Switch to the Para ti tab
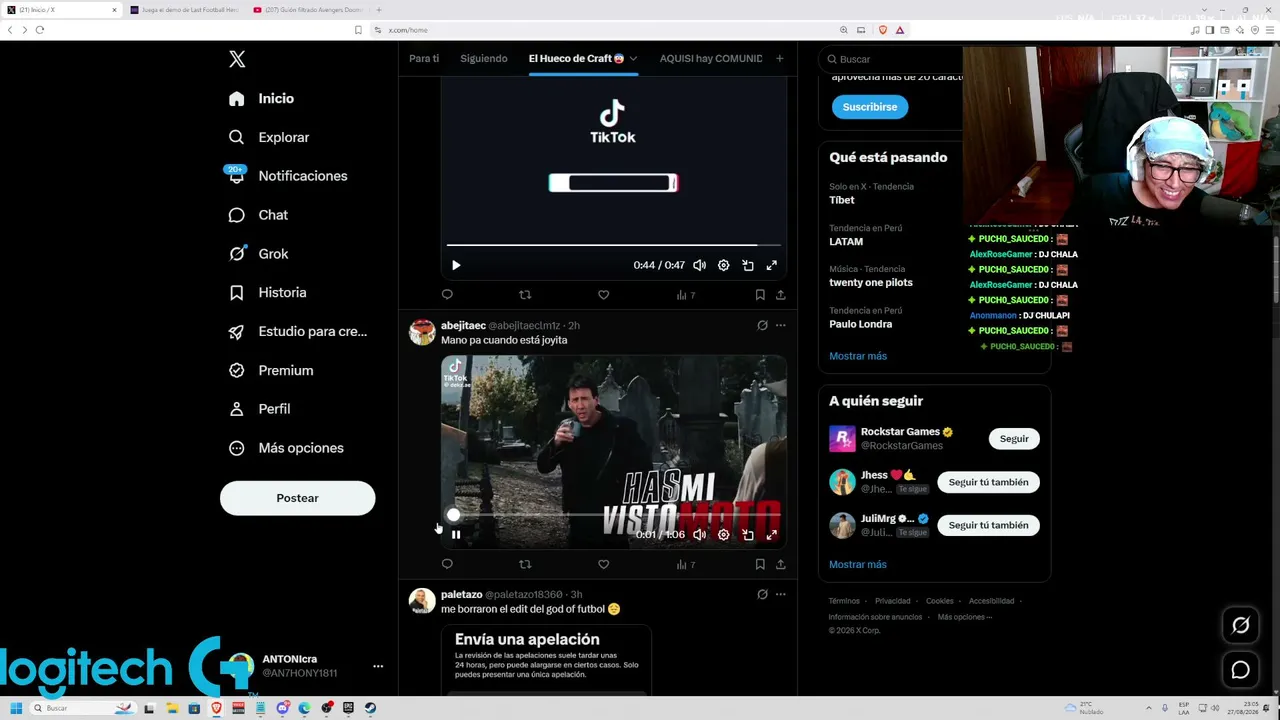Image resolution: width=1280 pixels, height=720 pixels. click(424, 58)
